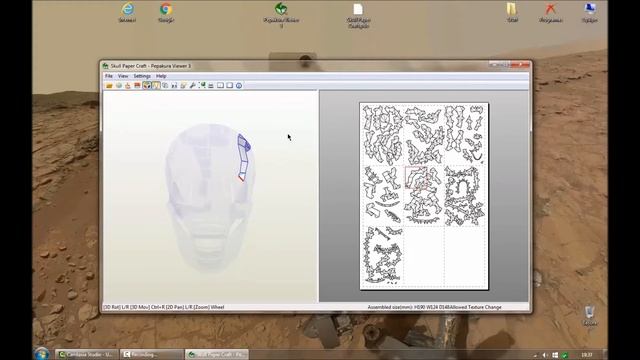Open the red X program desktop icon

[551, 12]
